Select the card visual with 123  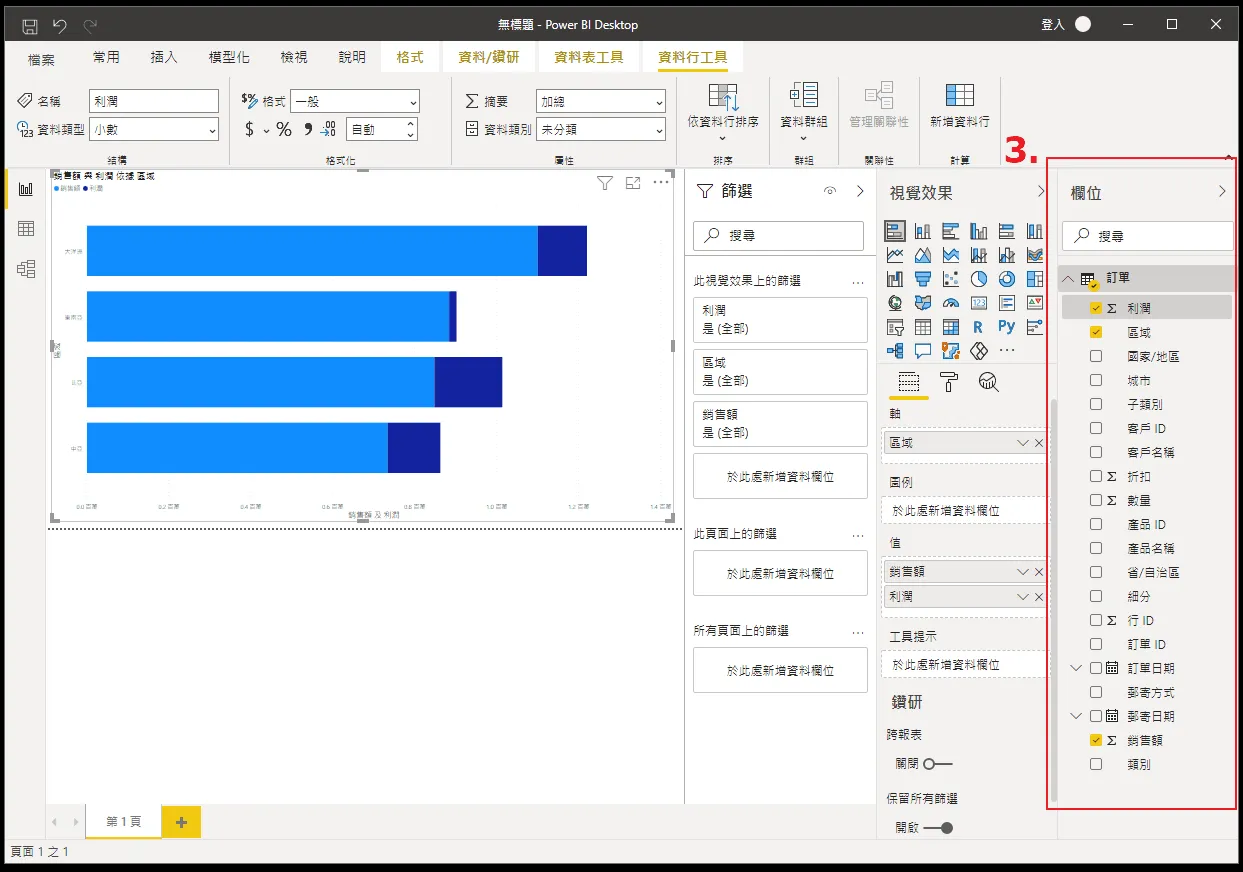pos(979,303)
